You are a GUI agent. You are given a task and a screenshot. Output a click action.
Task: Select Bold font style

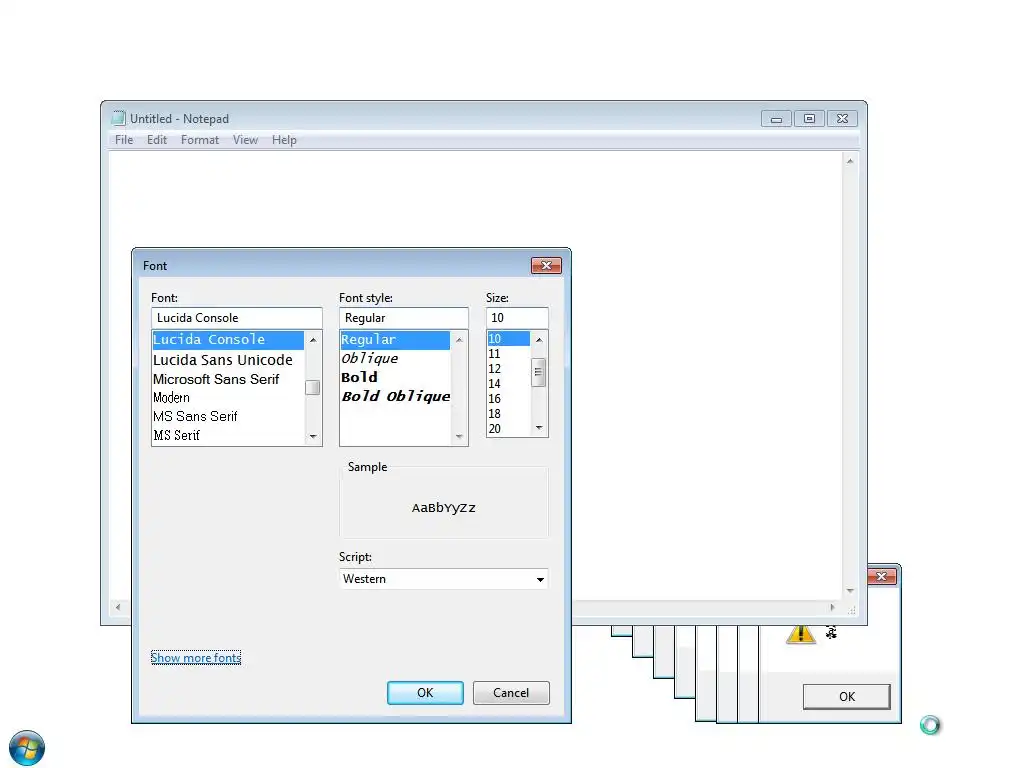395,377
